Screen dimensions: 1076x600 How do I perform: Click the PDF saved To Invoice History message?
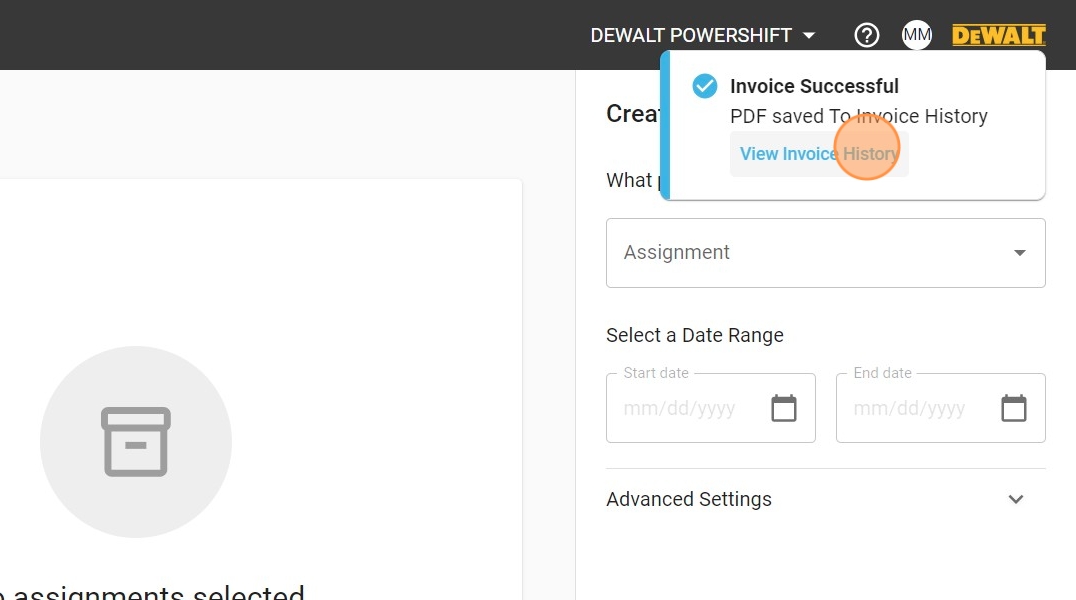[x=858, y=116]
